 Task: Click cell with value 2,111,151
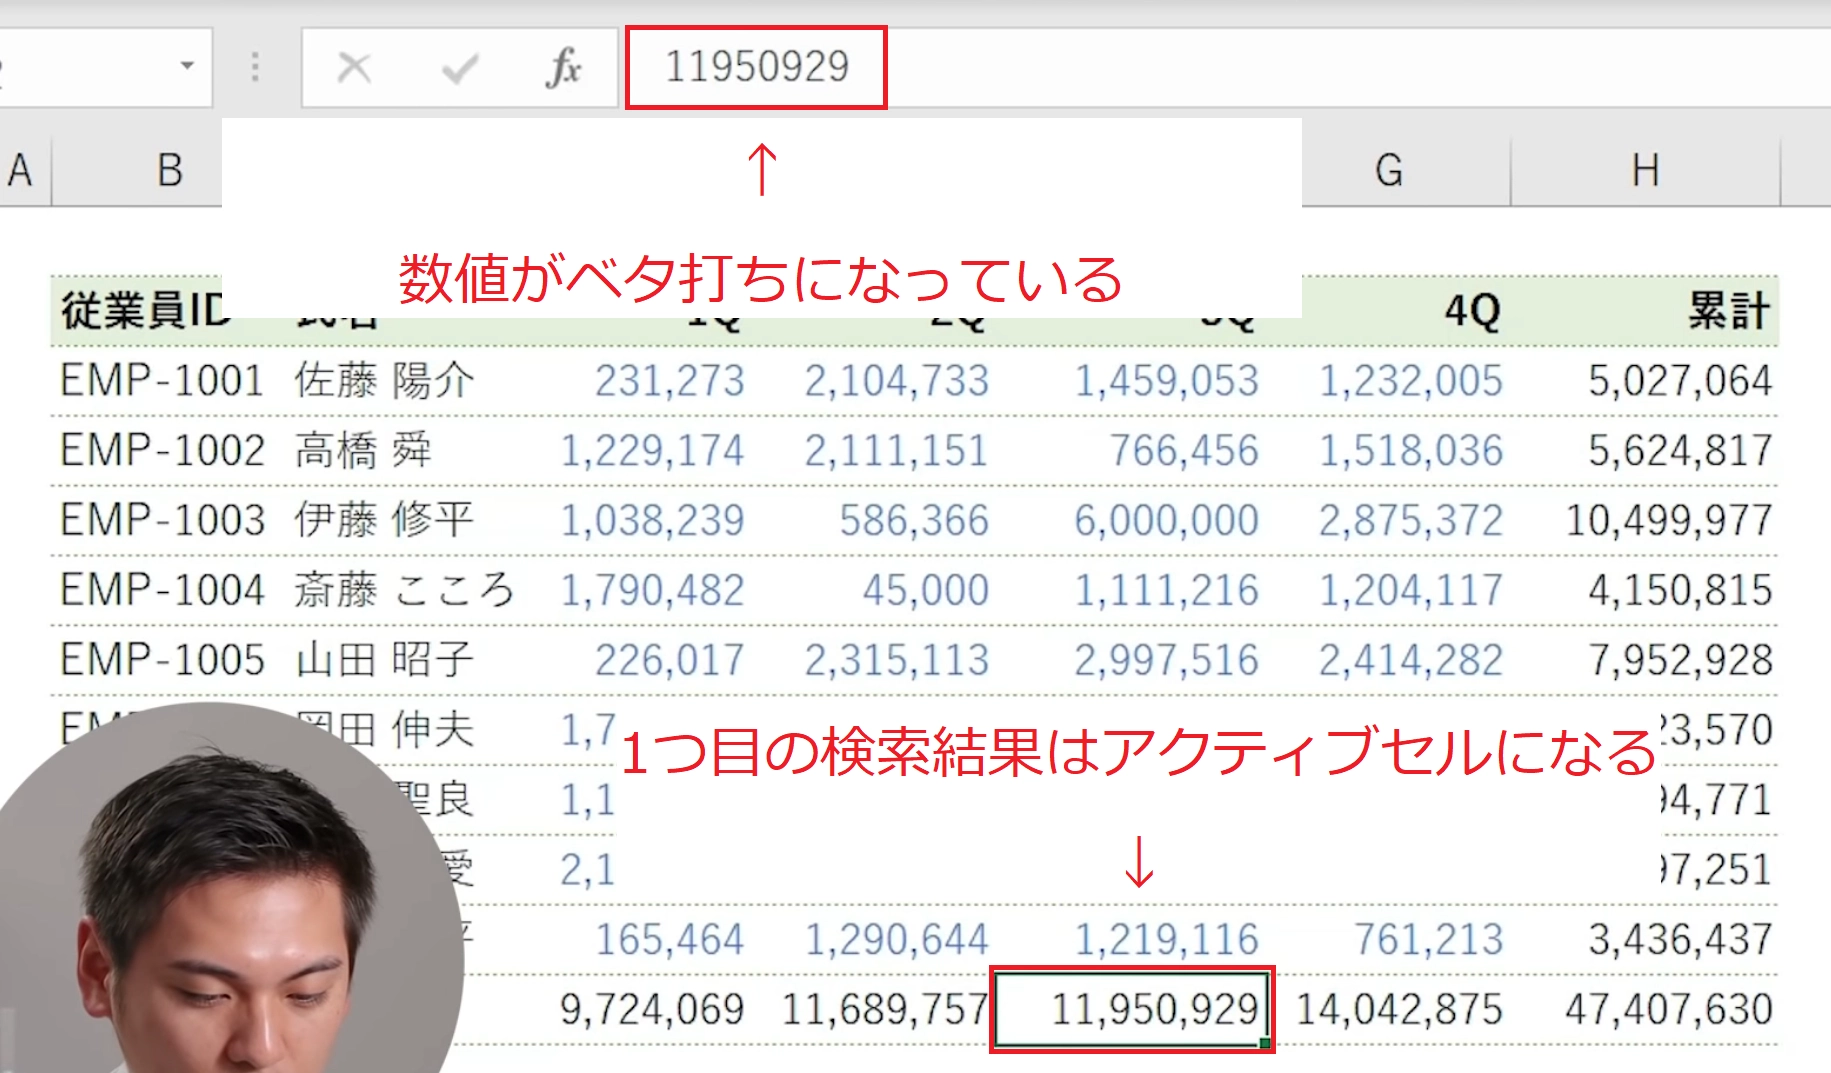click(897, 451)
